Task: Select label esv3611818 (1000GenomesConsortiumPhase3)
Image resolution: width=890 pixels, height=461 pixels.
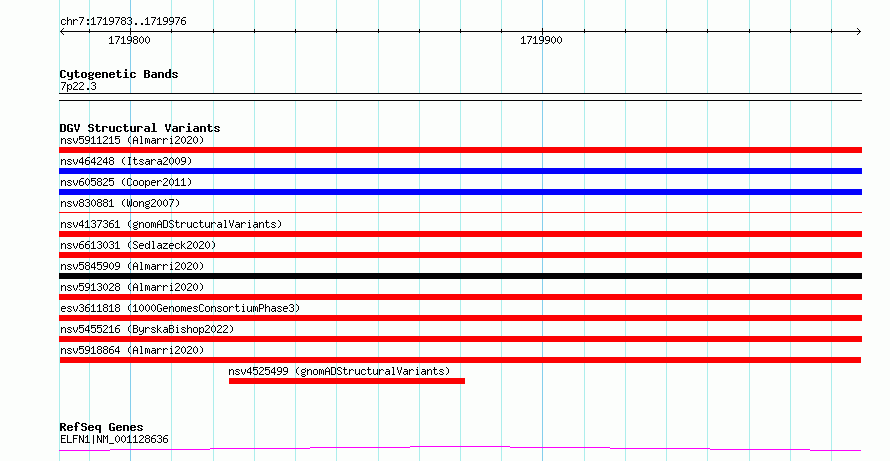Action: pyautogui.click(x=180, y=308)
